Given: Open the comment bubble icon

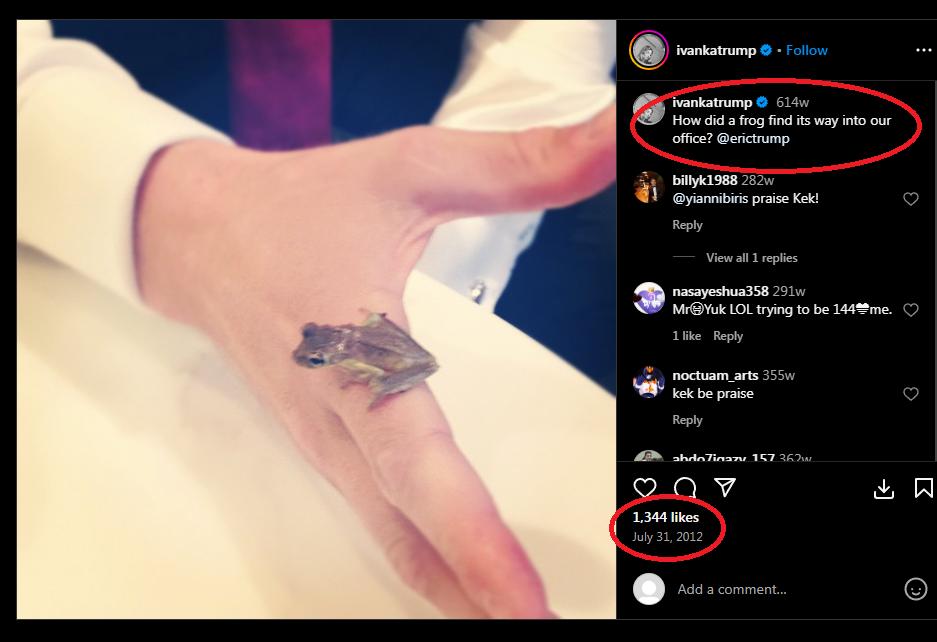Looking at the screenshot, I should click(685, 488).
